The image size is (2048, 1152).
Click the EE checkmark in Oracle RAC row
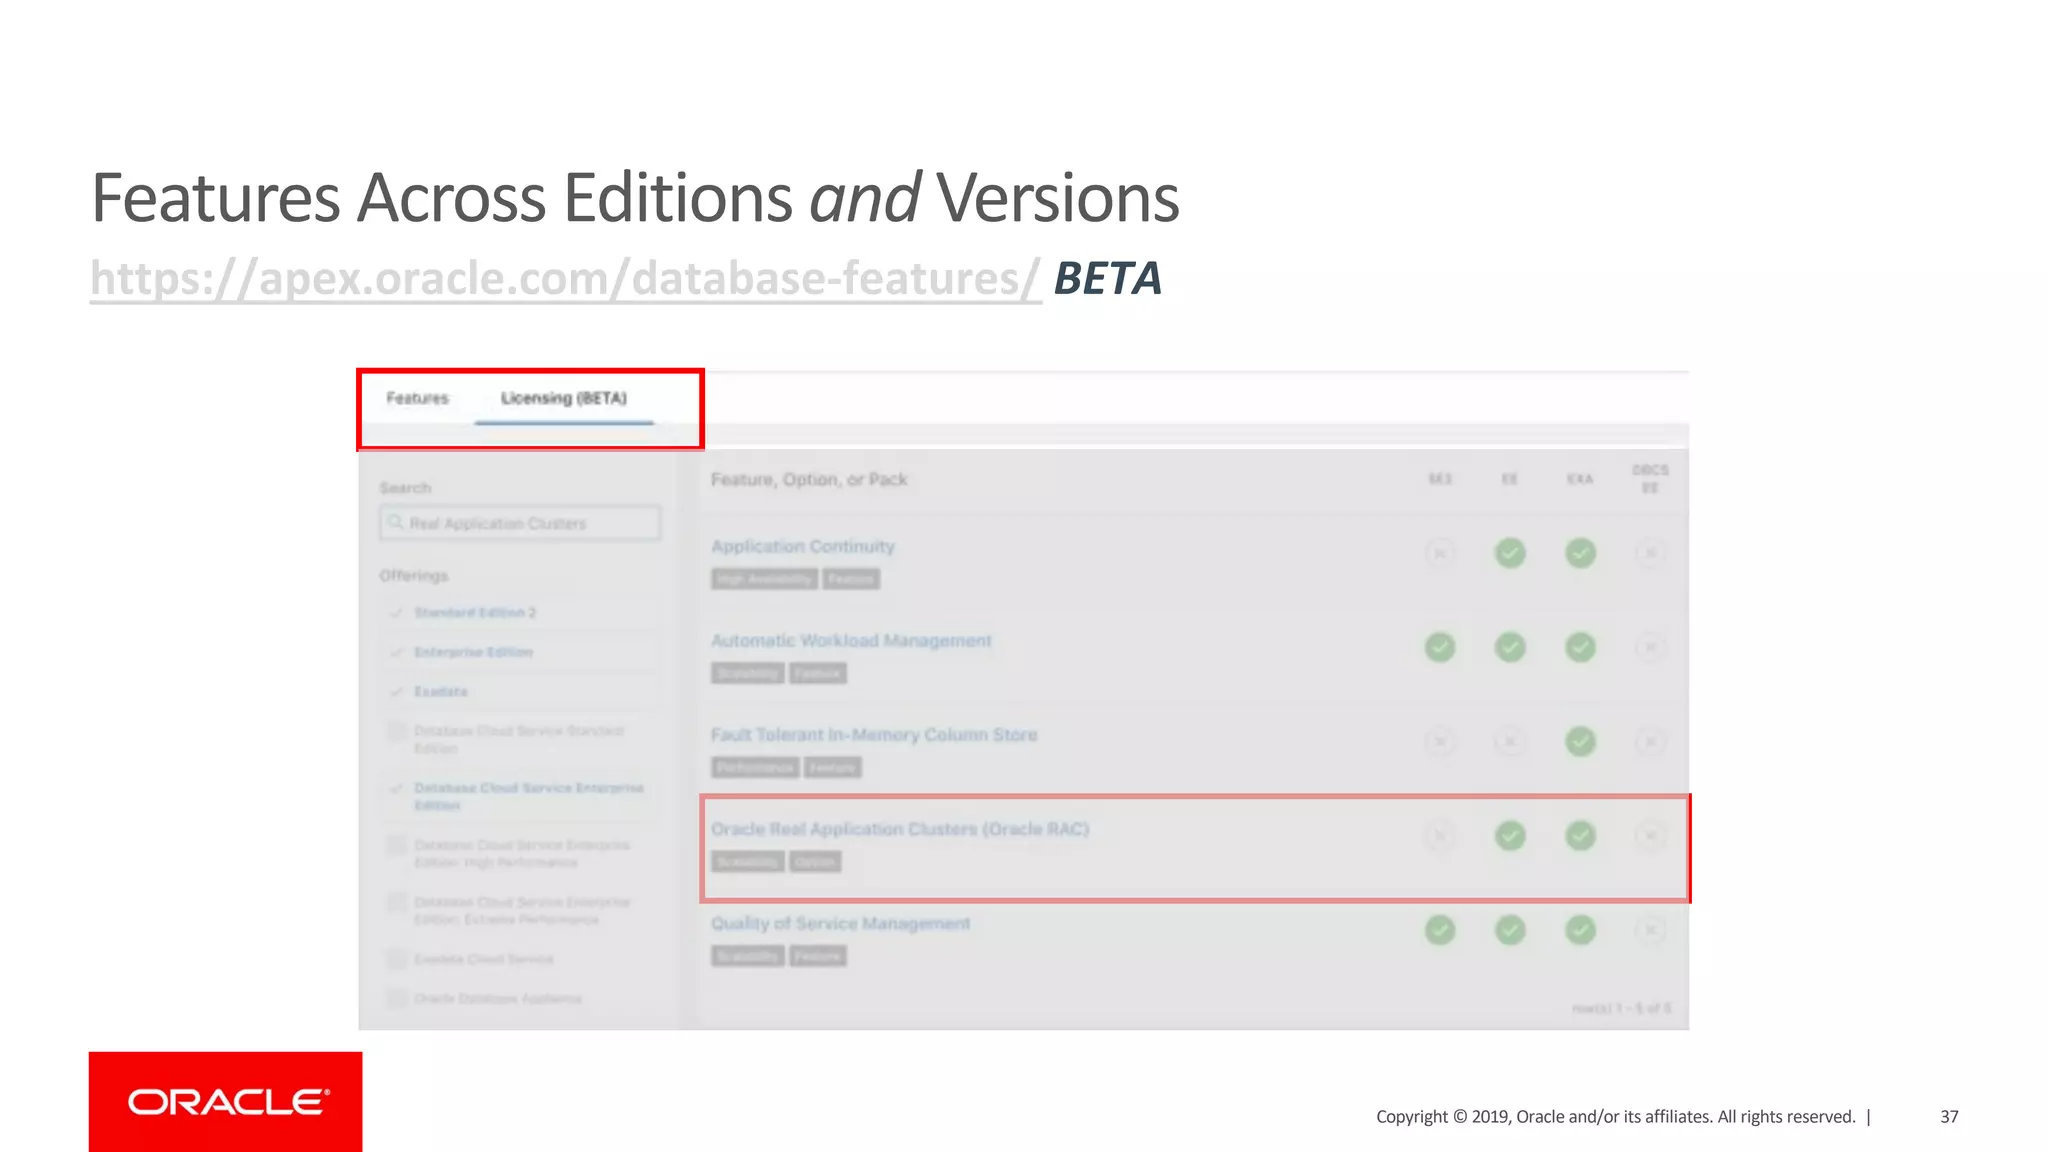(1510, 835)
